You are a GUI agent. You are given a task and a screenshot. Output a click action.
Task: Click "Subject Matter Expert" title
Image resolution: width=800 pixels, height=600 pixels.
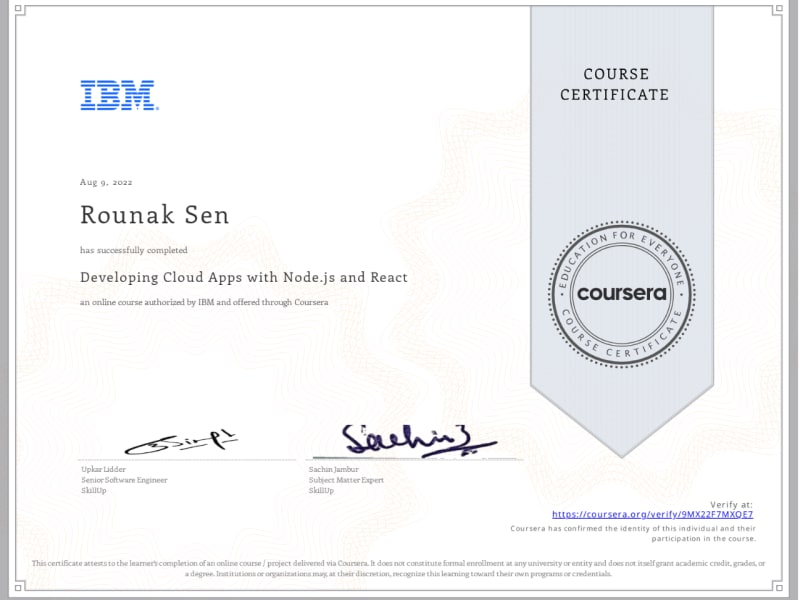(x=346, y=480)
